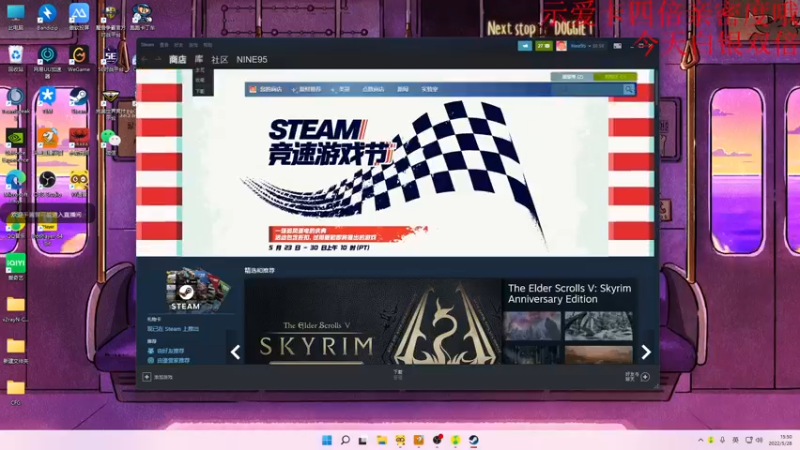Screen dimensions: 800x450
Task: Open the CFG folder on desktop
Action: click(x=15, y=392)
